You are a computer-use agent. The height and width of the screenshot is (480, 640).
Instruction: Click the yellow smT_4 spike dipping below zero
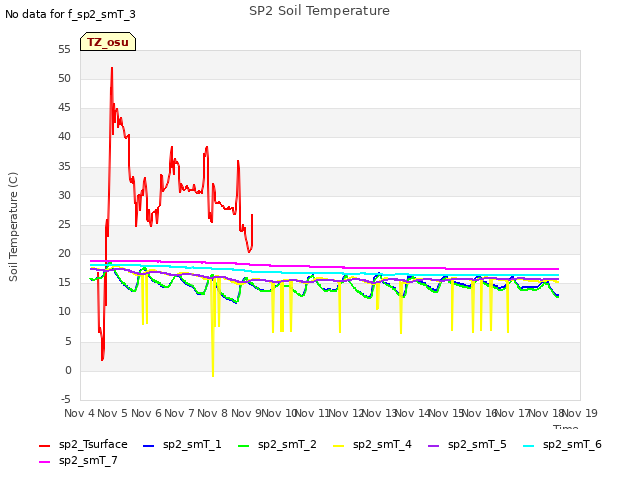(213, 374)
